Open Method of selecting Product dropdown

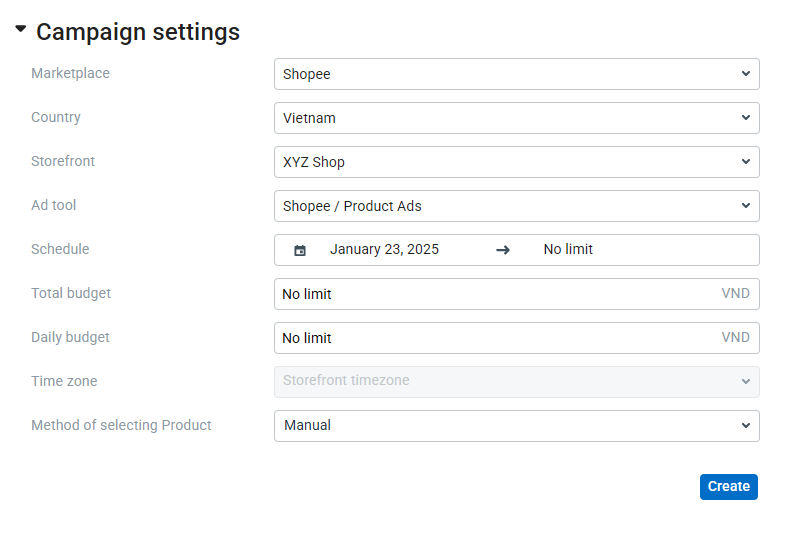[516, 426]
